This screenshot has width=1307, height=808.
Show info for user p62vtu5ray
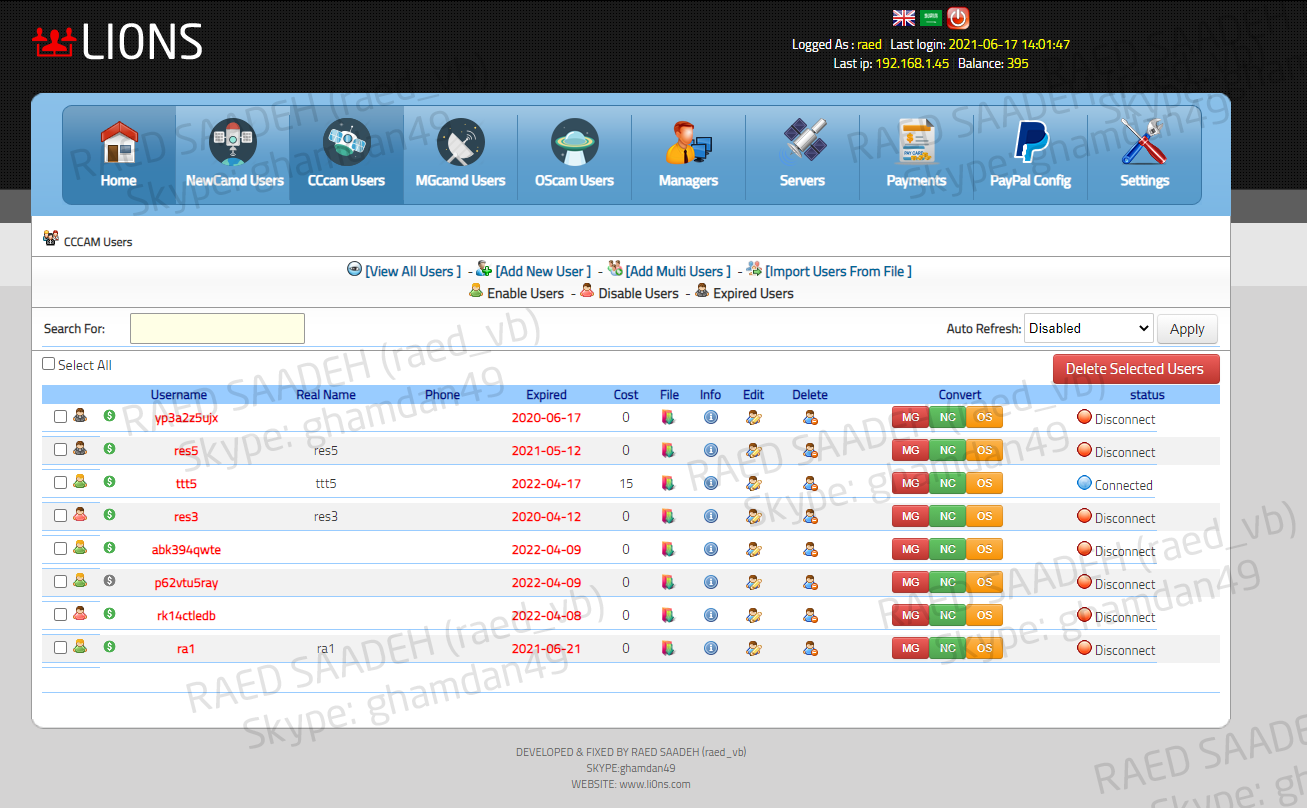pos(711,582)
